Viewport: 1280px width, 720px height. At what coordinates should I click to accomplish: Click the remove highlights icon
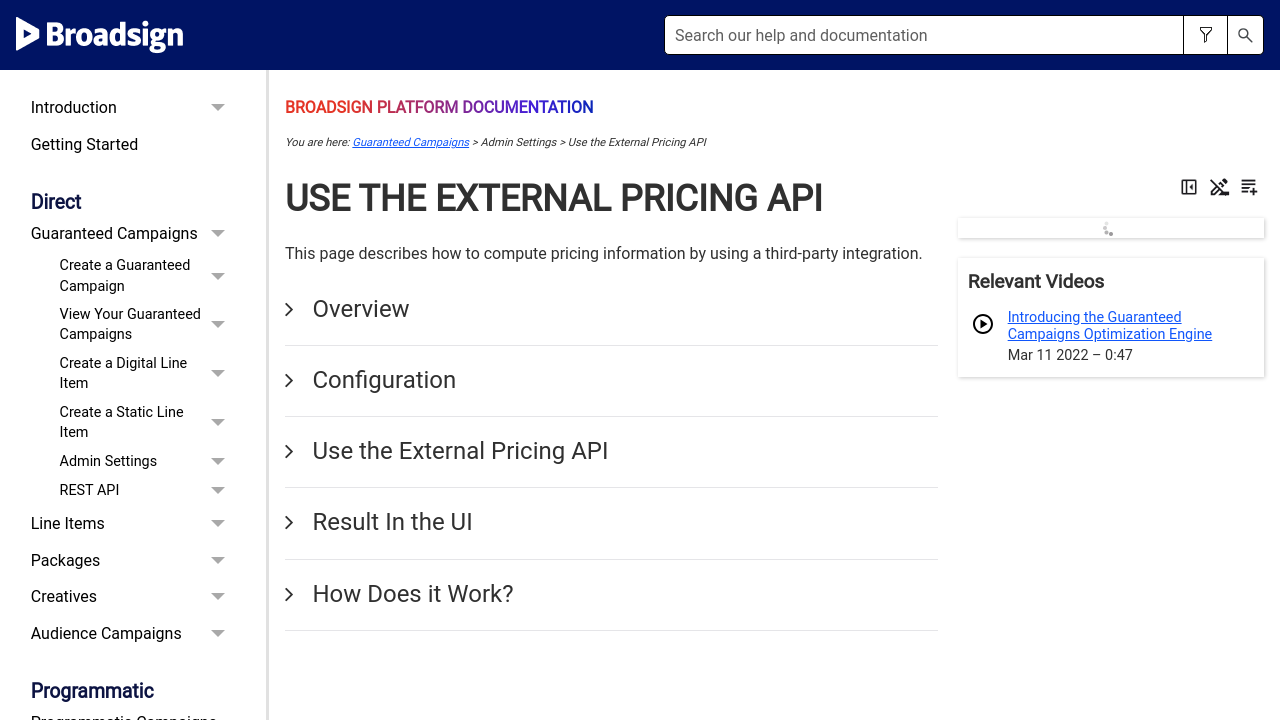1219,187
